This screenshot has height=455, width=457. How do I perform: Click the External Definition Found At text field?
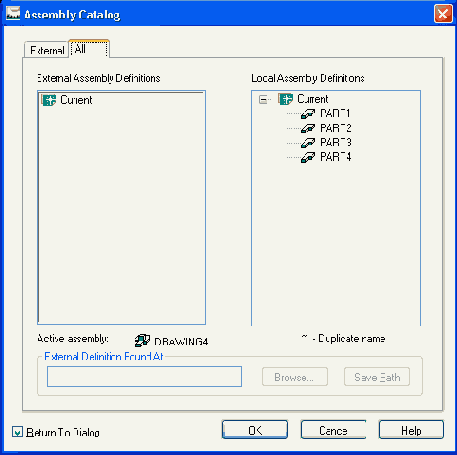144,377
